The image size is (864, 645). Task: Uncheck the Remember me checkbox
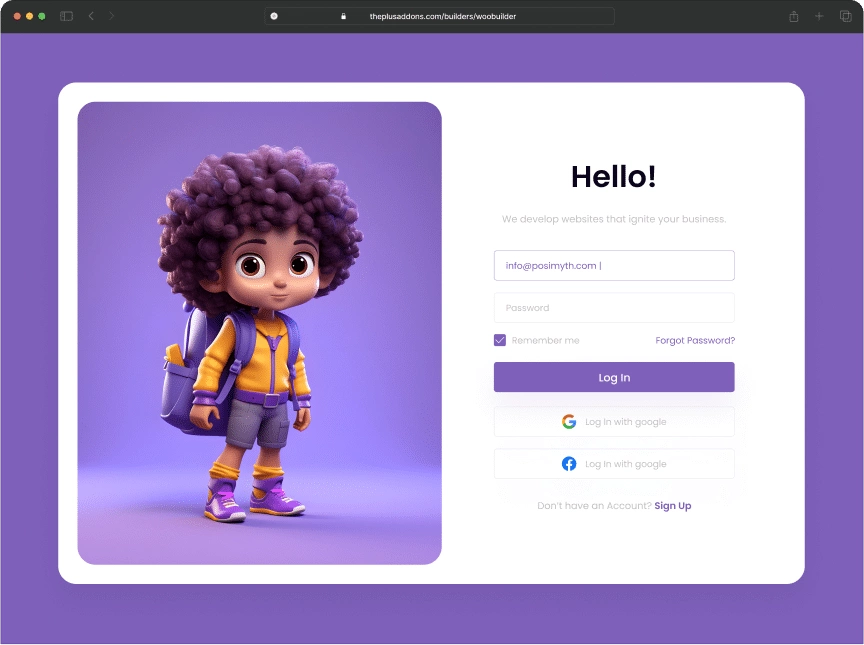(x=500, y=340)
